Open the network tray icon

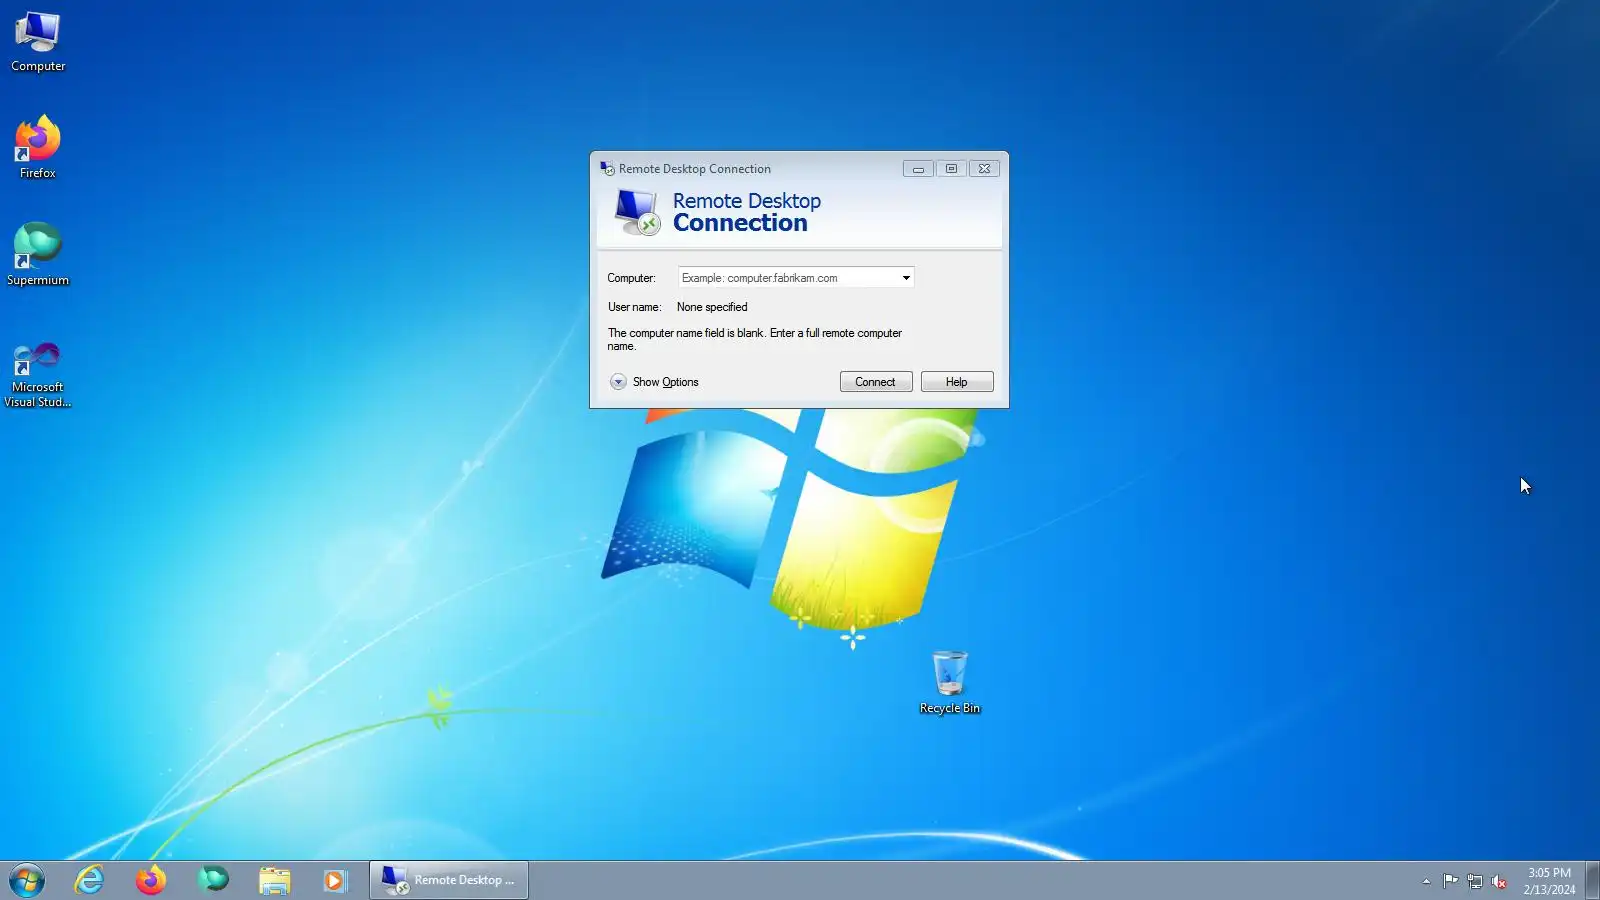click(1475, 881)
